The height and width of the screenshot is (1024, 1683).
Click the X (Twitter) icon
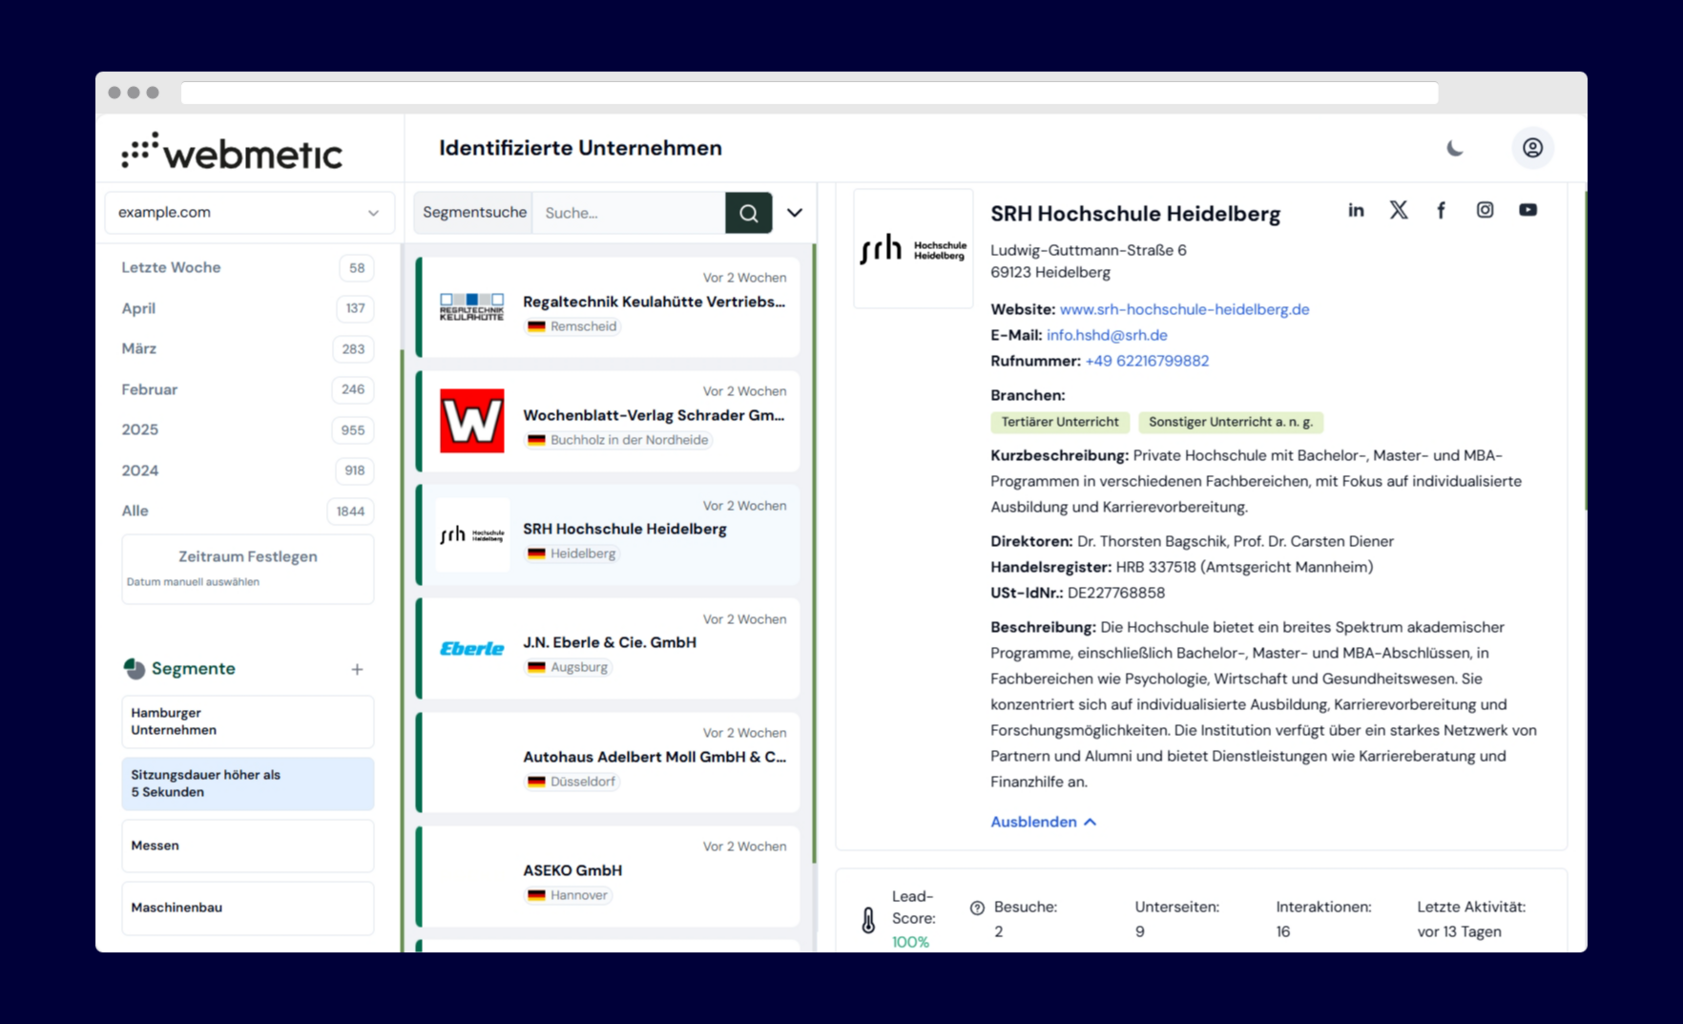click(x=1398, y=210)
